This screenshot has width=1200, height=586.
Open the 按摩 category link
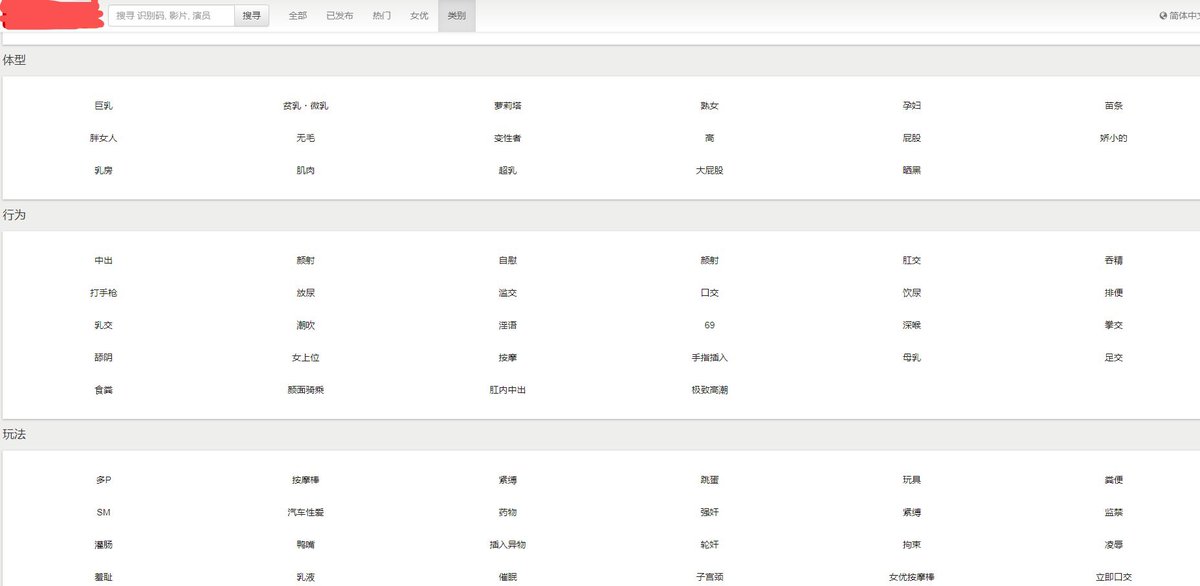[507, 358]
